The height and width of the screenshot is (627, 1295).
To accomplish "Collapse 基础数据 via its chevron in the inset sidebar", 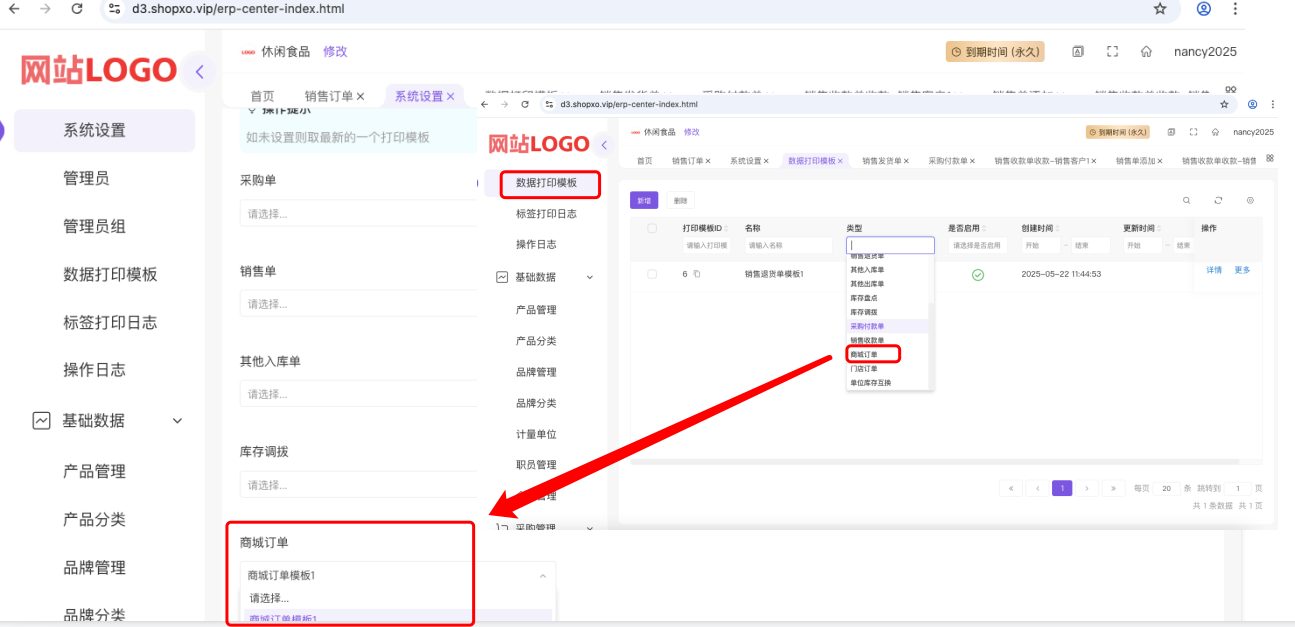I will [589, 277].
